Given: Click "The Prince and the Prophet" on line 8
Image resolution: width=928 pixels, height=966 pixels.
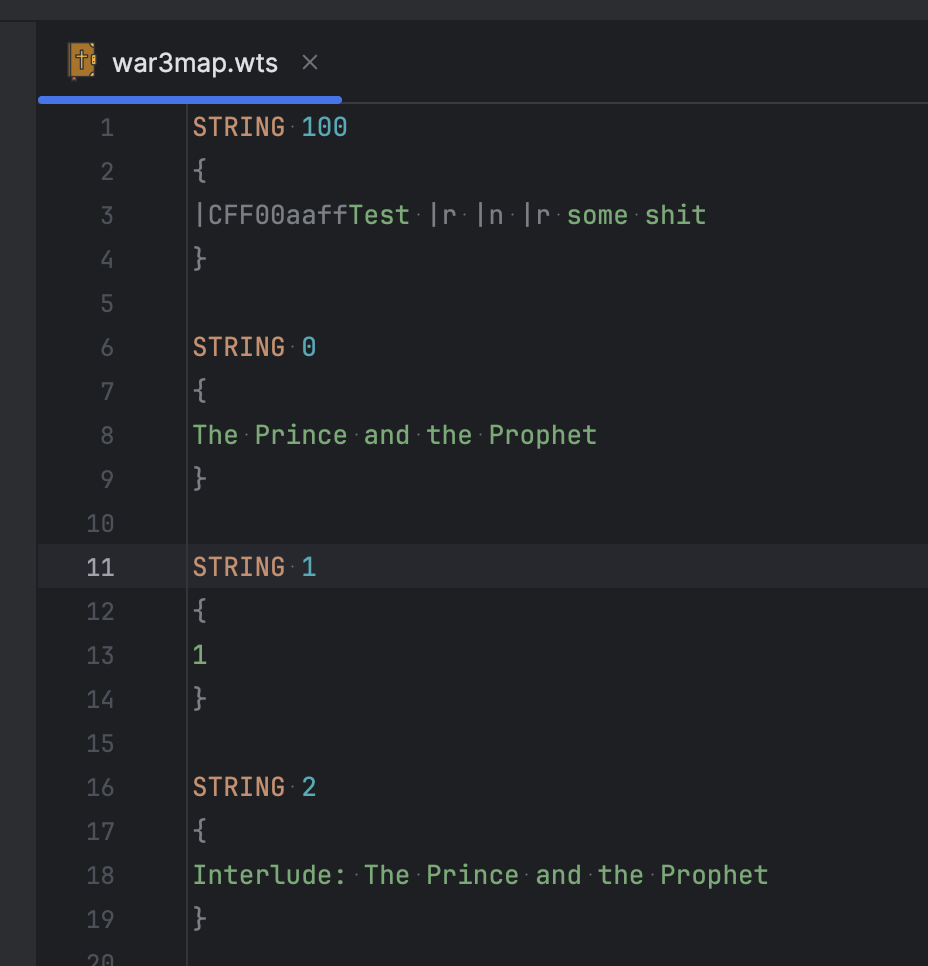Looking at the screenshot, I should point(395,436).
